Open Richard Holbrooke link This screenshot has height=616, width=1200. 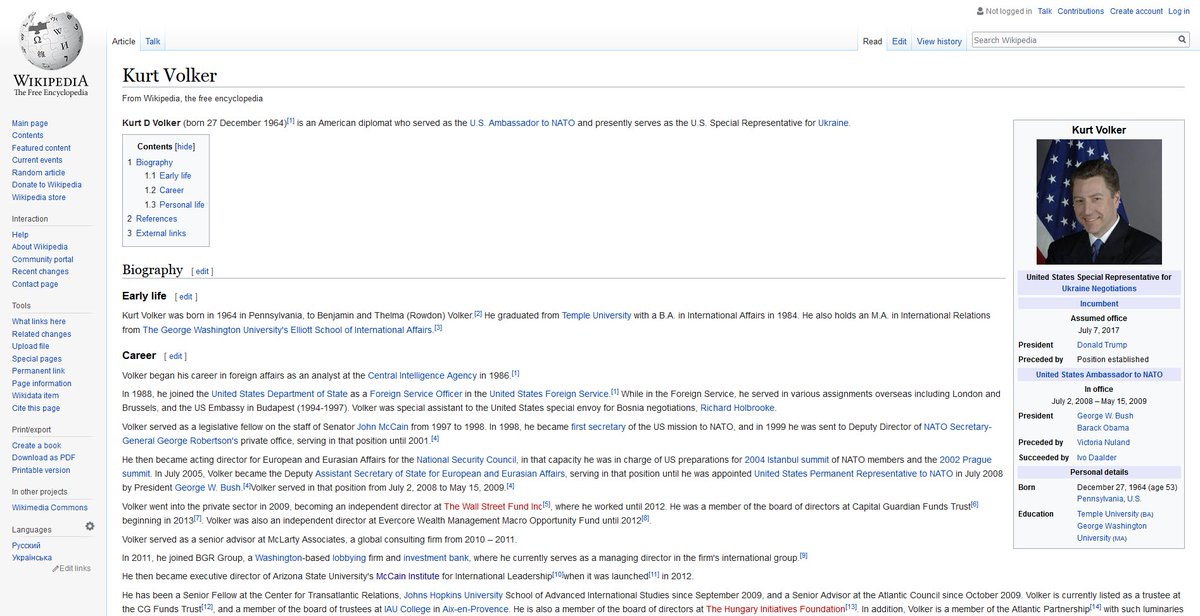[738, 408]
